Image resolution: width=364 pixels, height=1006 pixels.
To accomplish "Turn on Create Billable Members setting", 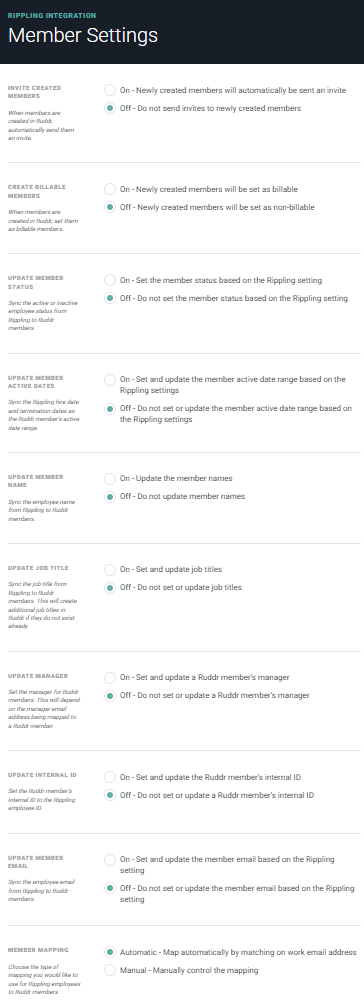I will pyautogui.click(x=110, y=189).
